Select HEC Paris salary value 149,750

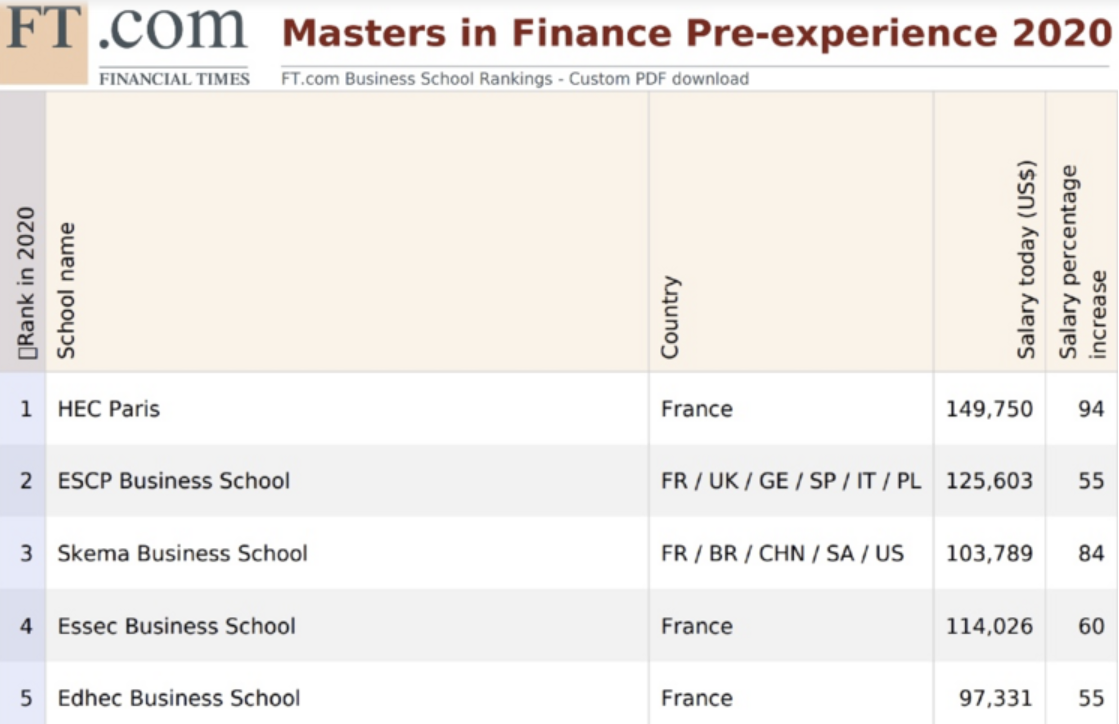click(989, 409)
